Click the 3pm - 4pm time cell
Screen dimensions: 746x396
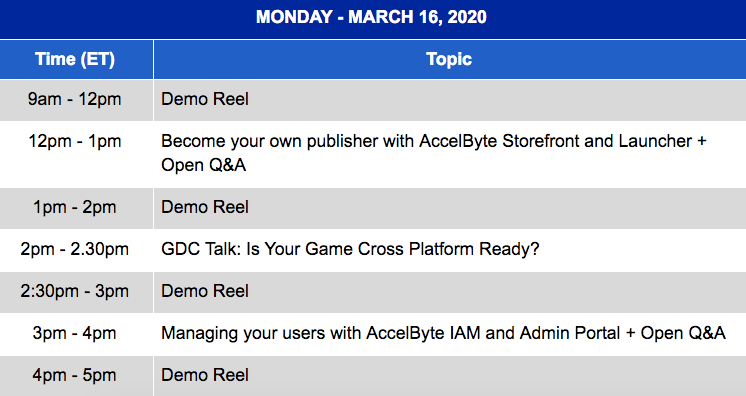coord(75,333)
